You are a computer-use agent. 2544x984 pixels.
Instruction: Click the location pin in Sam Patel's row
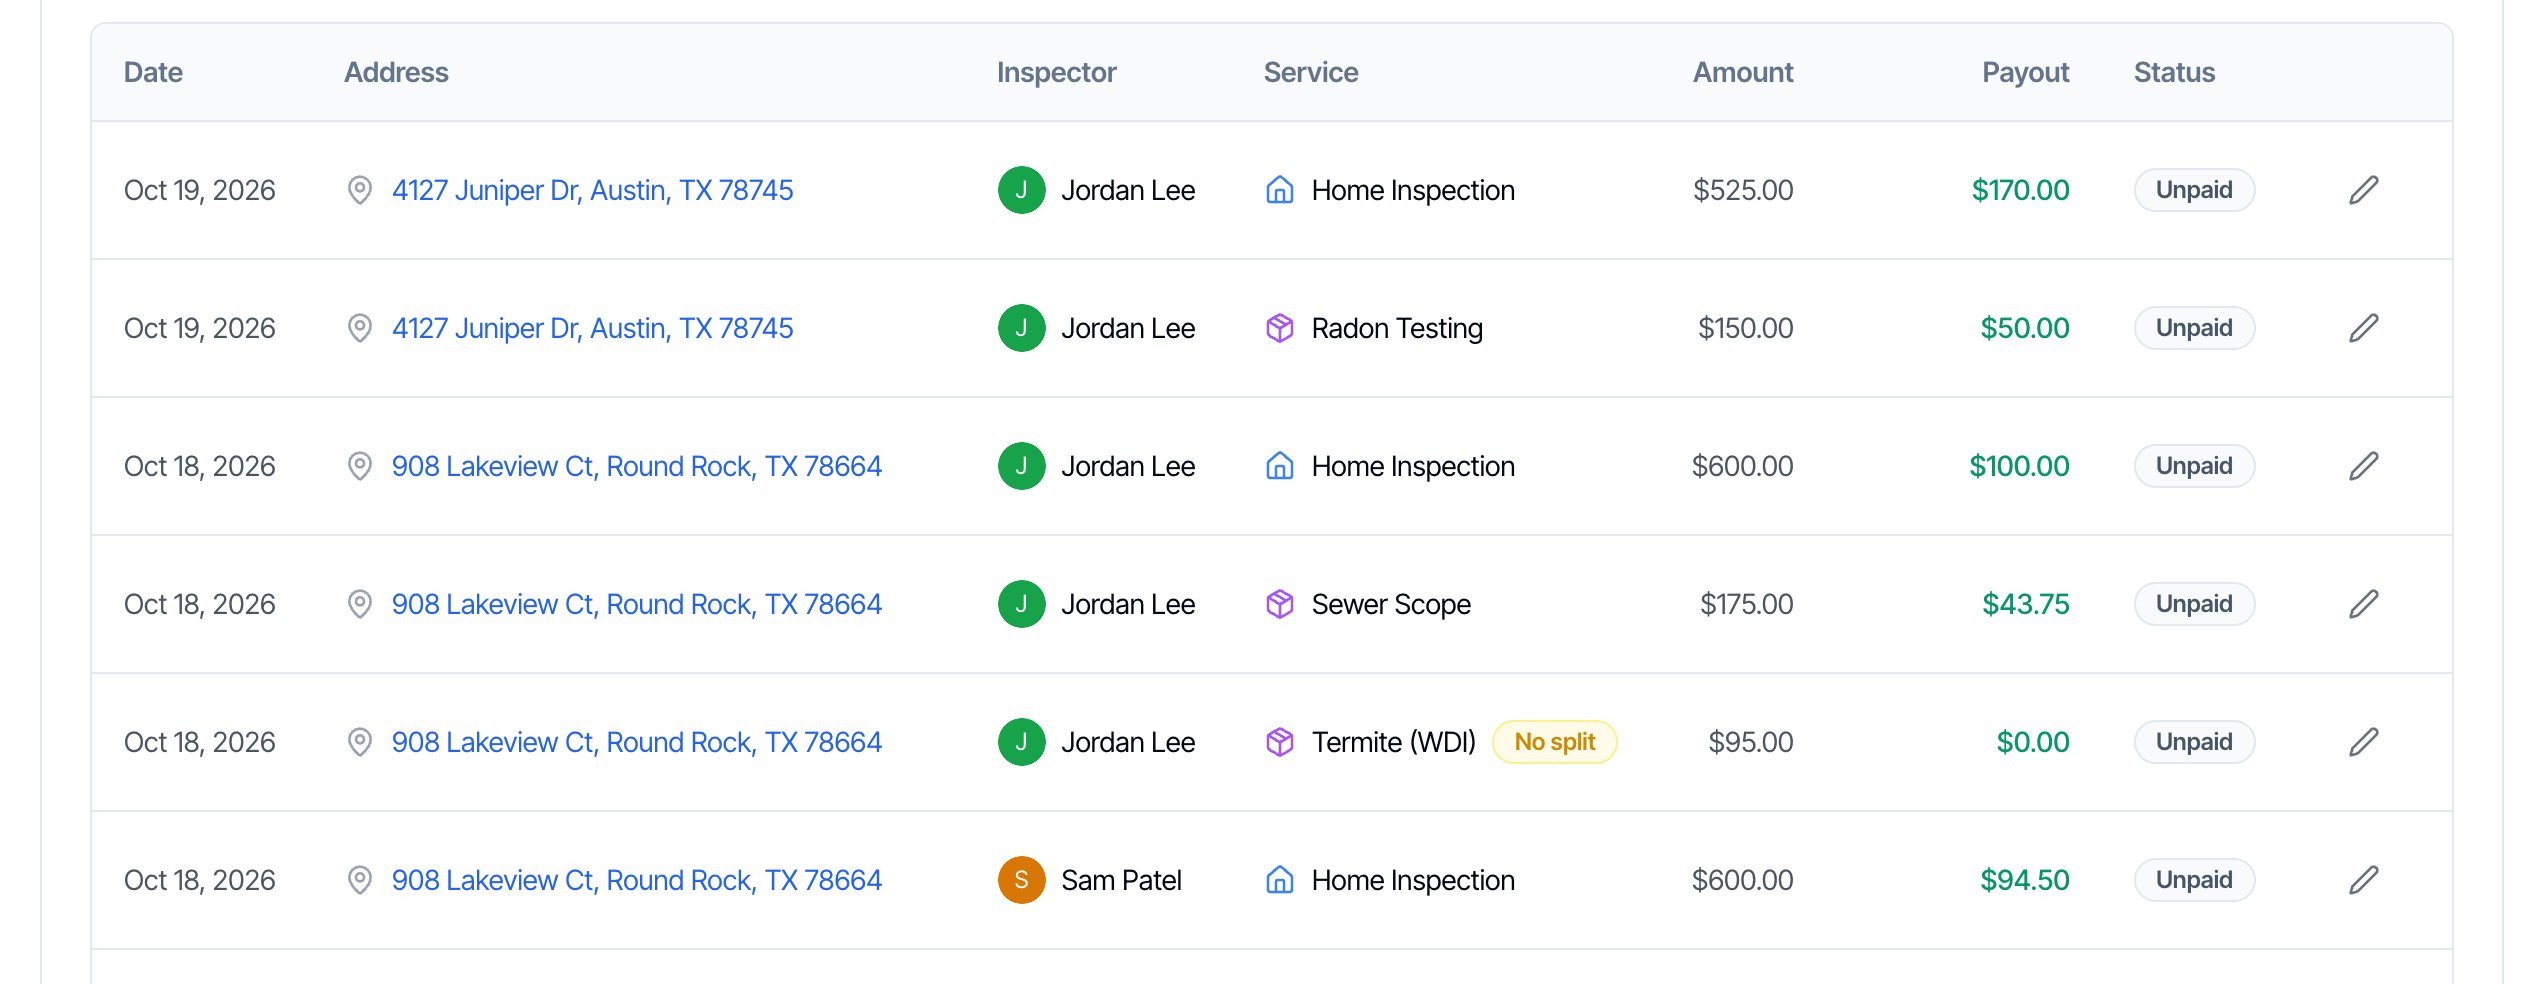359,880
